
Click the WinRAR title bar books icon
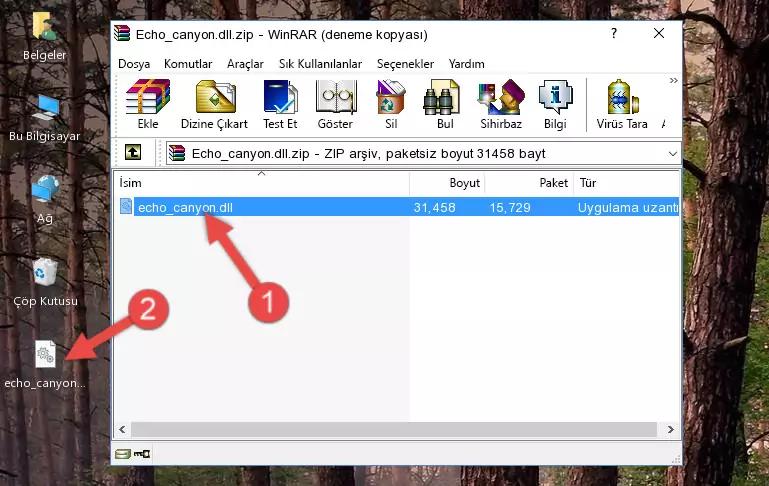tap(122, 34)
